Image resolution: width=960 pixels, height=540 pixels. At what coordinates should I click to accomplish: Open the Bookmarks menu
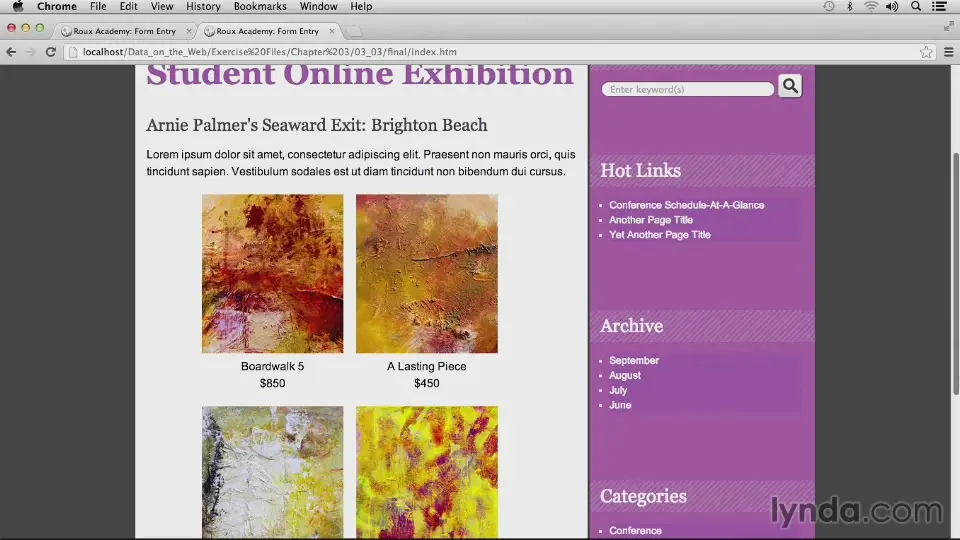pos(260,6)
